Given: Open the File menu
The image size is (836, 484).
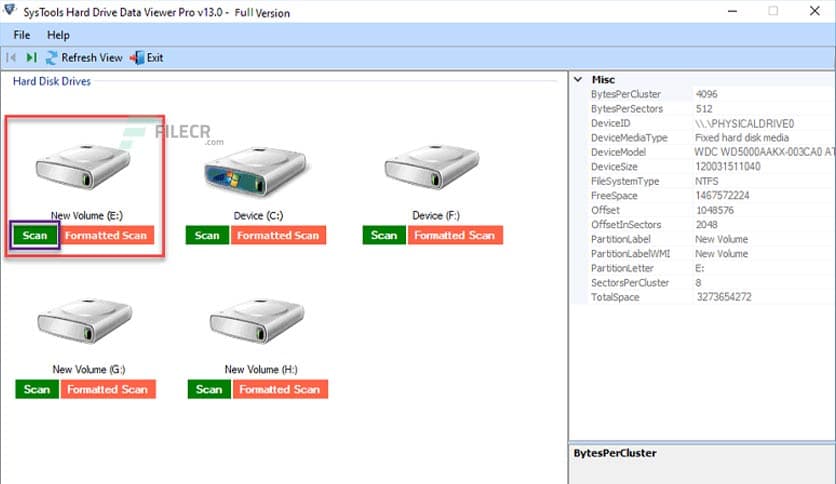Looking at the screenshot, I should tap(21, 35).
